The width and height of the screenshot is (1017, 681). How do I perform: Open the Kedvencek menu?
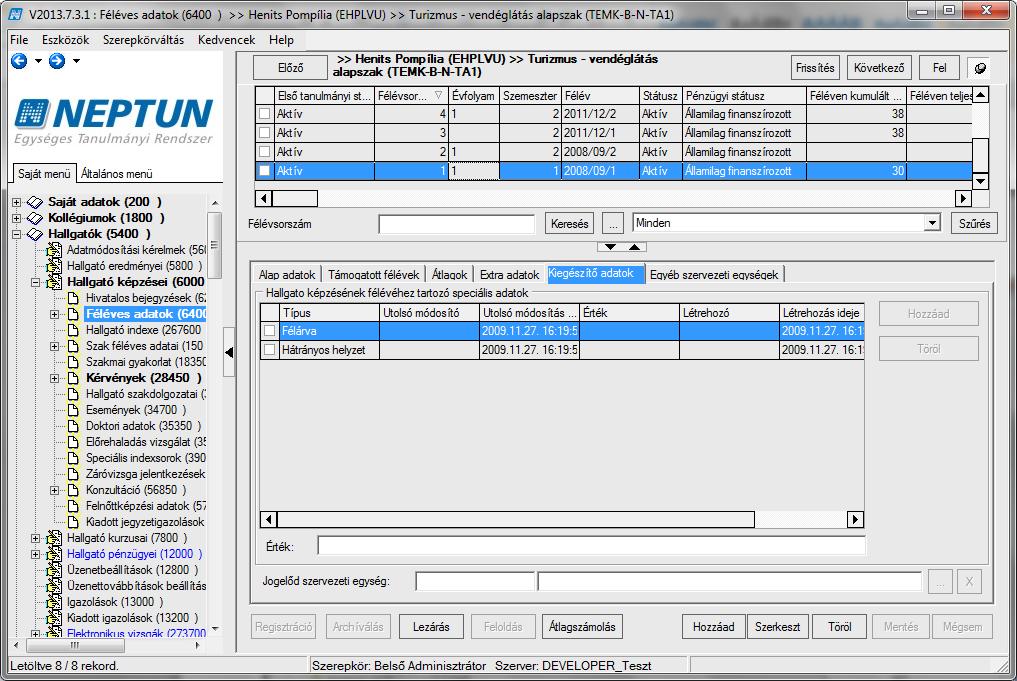pos(226,40)
